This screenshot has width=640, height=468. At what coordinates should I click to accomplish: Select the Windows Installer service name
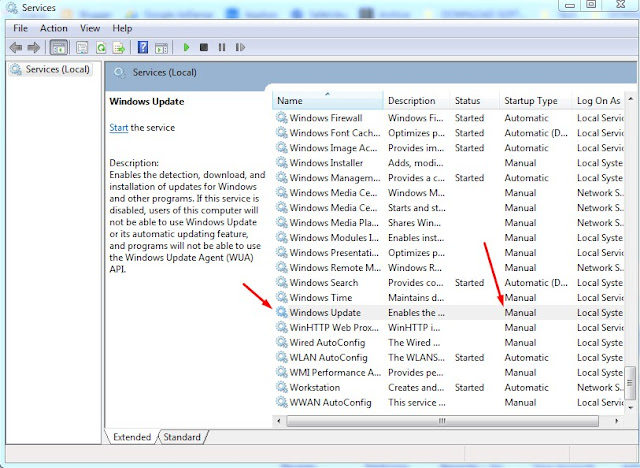tap(326, 162)
